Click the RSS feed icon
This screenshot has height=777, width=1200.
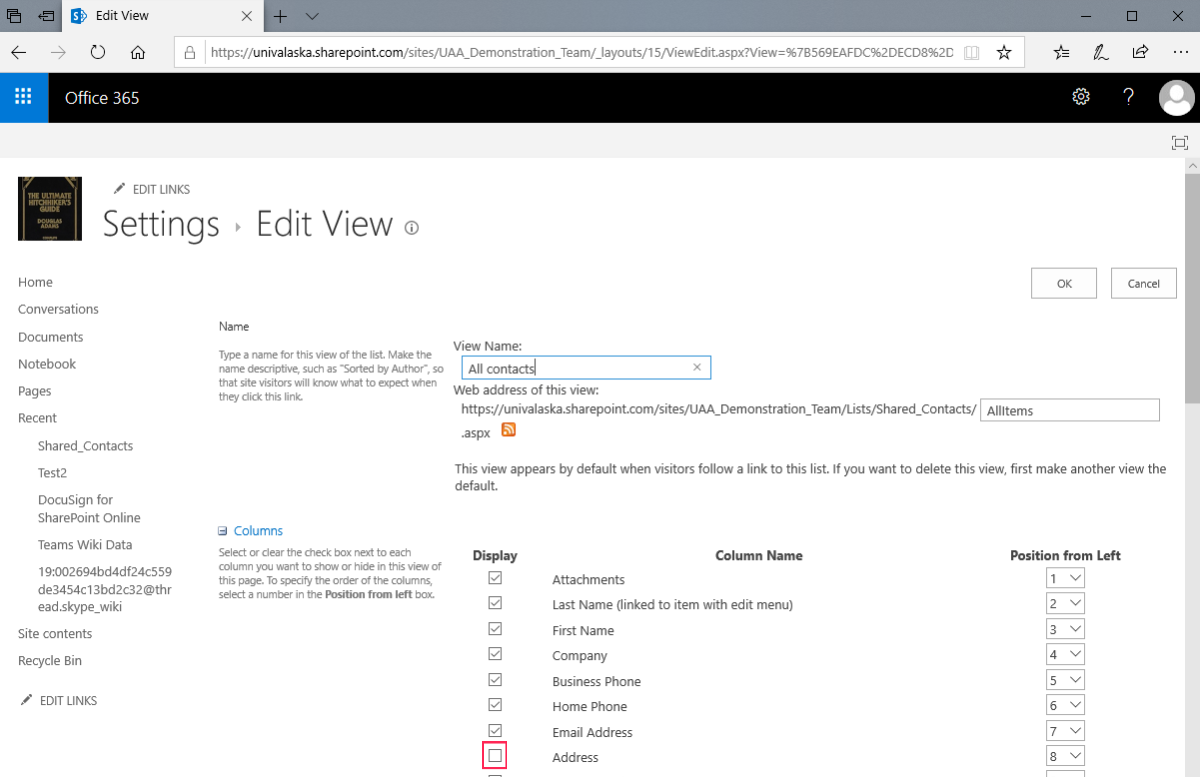coord(508,430)
